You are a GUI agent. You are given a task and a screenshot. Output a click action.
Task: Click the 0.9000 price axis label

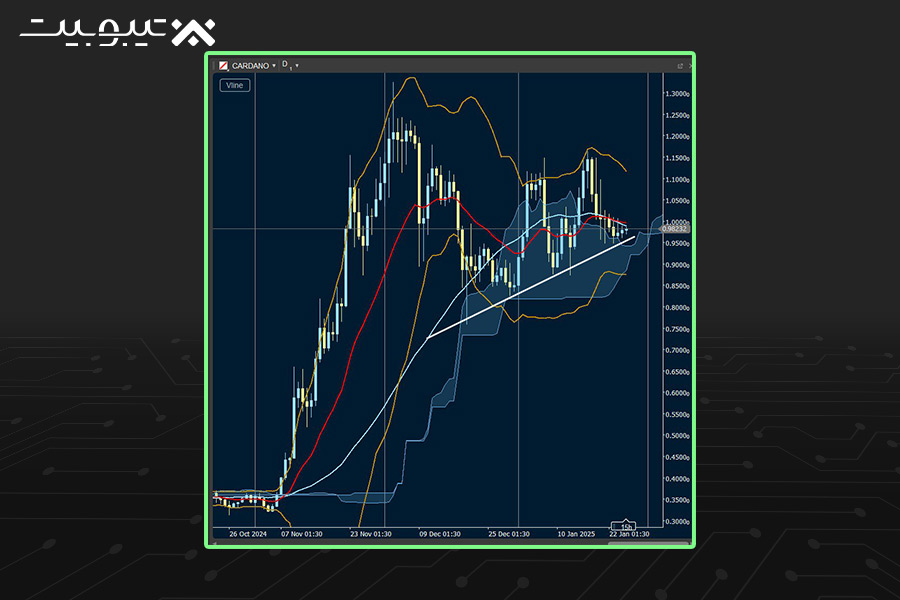(x=677, y=265)
